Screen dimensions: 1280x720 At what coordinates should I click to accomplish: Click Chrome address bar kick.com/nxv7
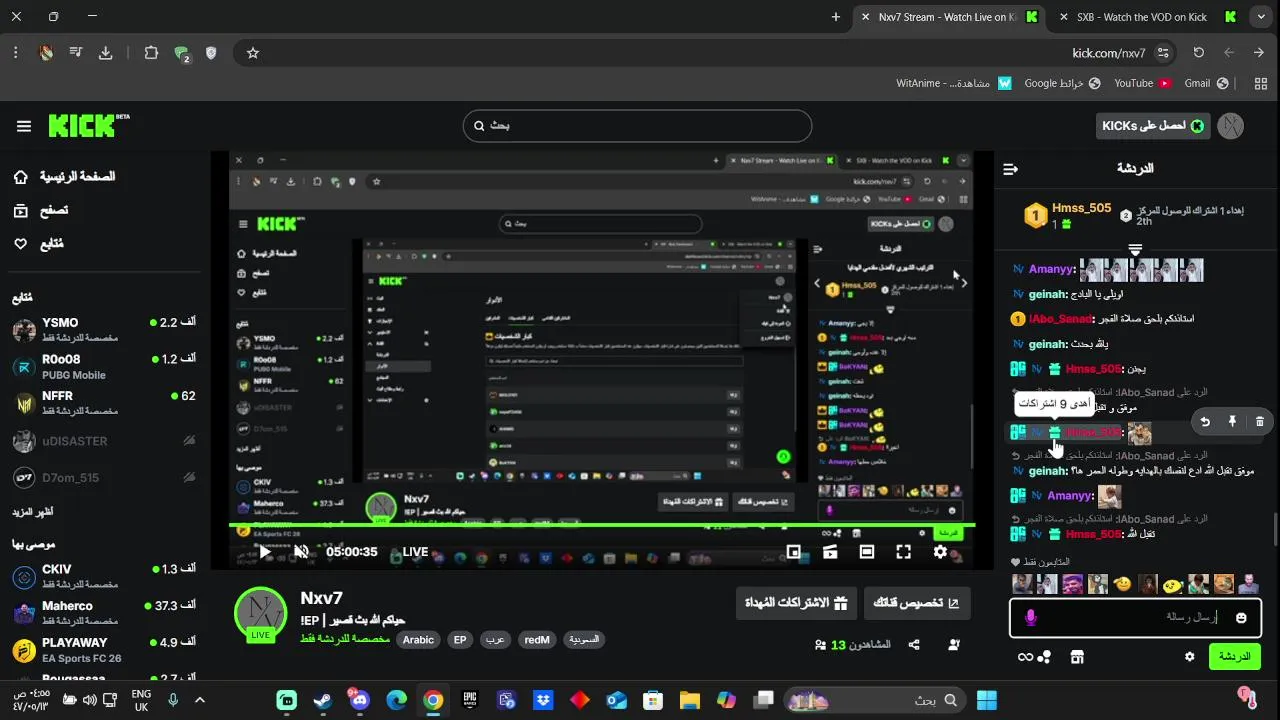click(x=1108, y=53)
